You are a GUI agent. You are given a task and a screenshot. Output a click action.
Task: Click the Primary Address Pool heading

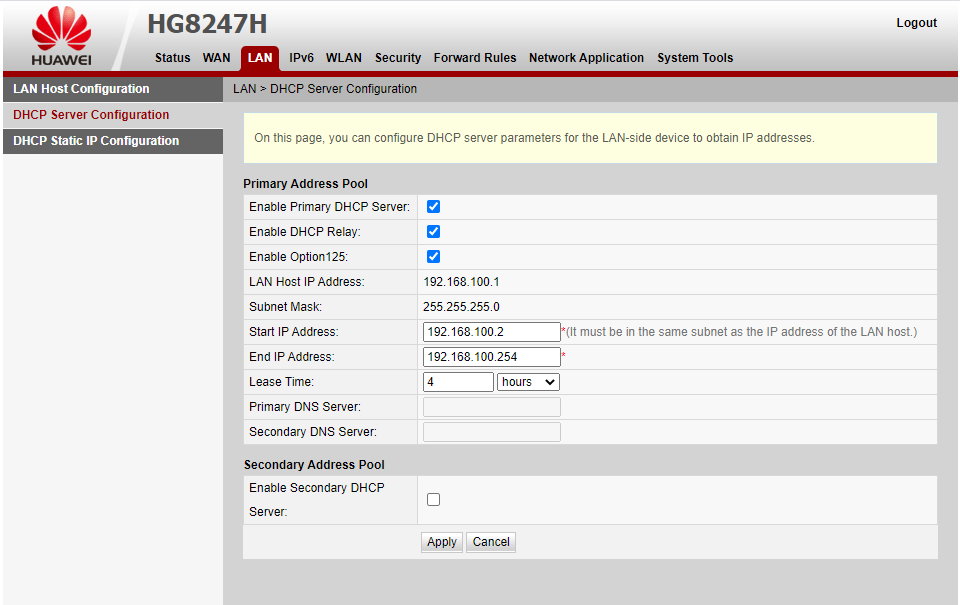306,184
